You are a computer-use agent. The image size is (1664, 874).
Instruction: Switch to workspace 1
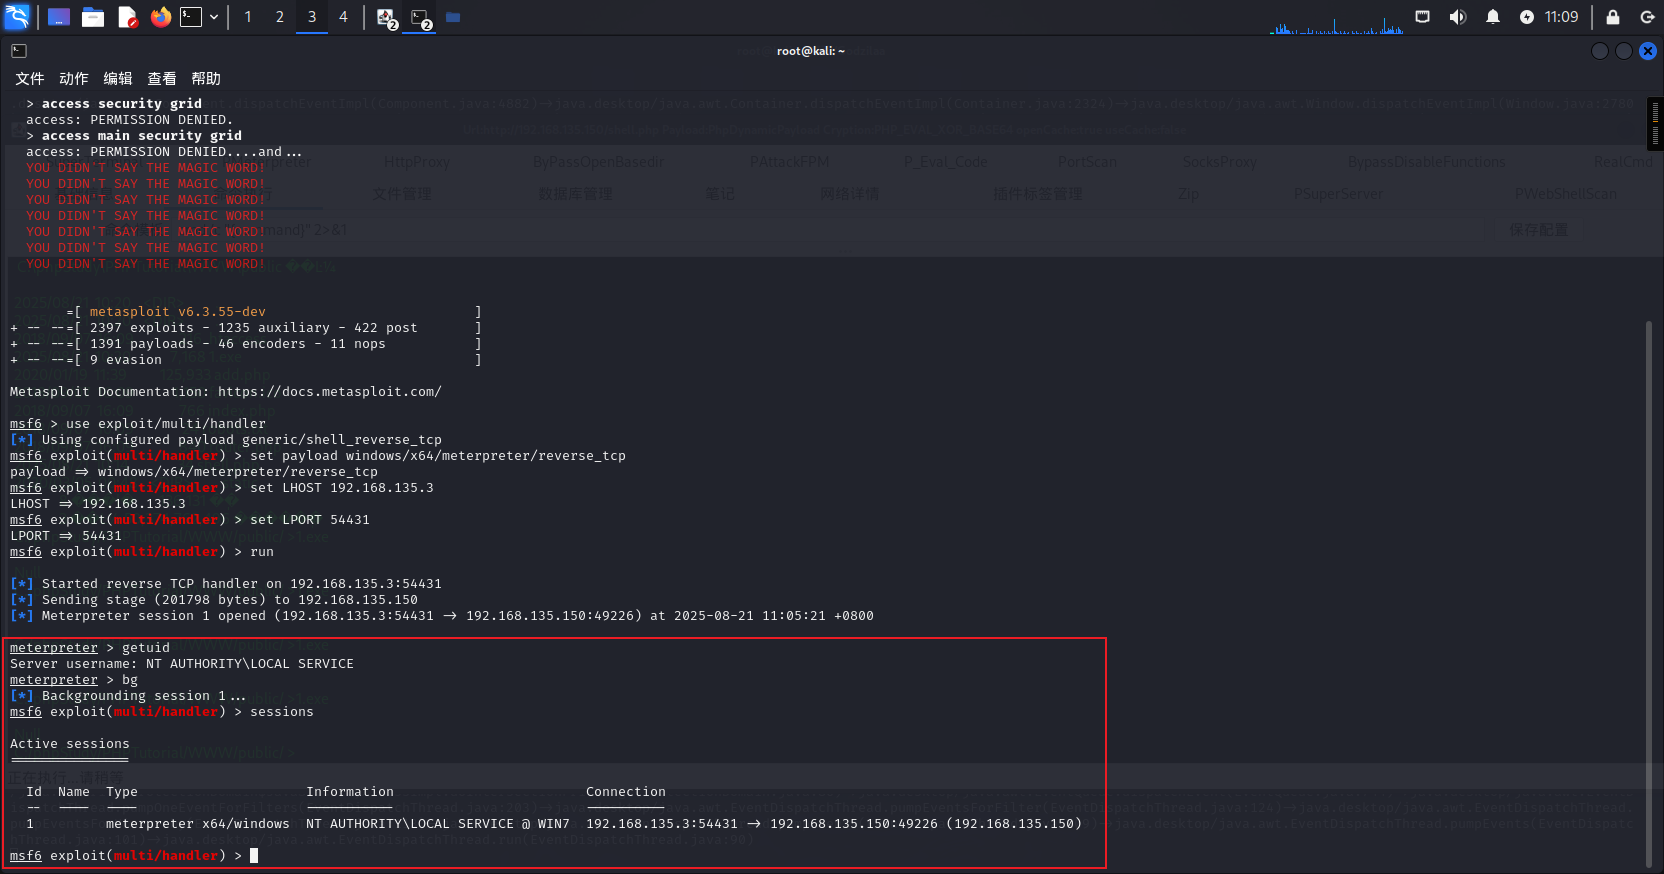click(248, 17)
